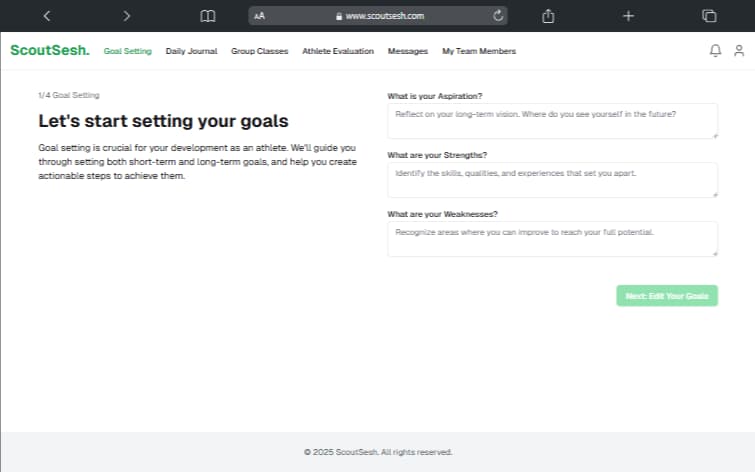The image size is (755, 472).
Task: Open the Goal Setting tab
Action: (x=128, y=51)
